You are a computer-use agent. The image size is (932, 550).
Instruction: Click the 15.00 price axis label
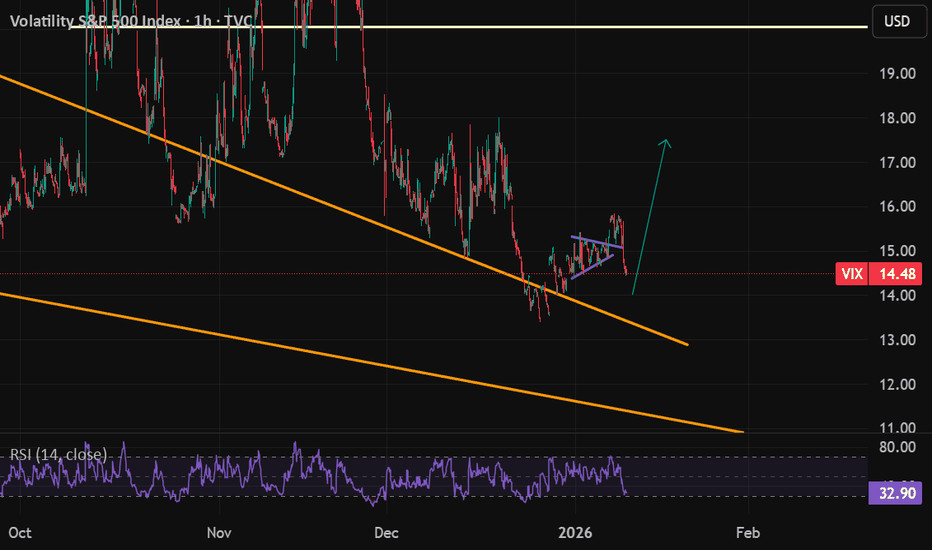[x=896, y=251]
